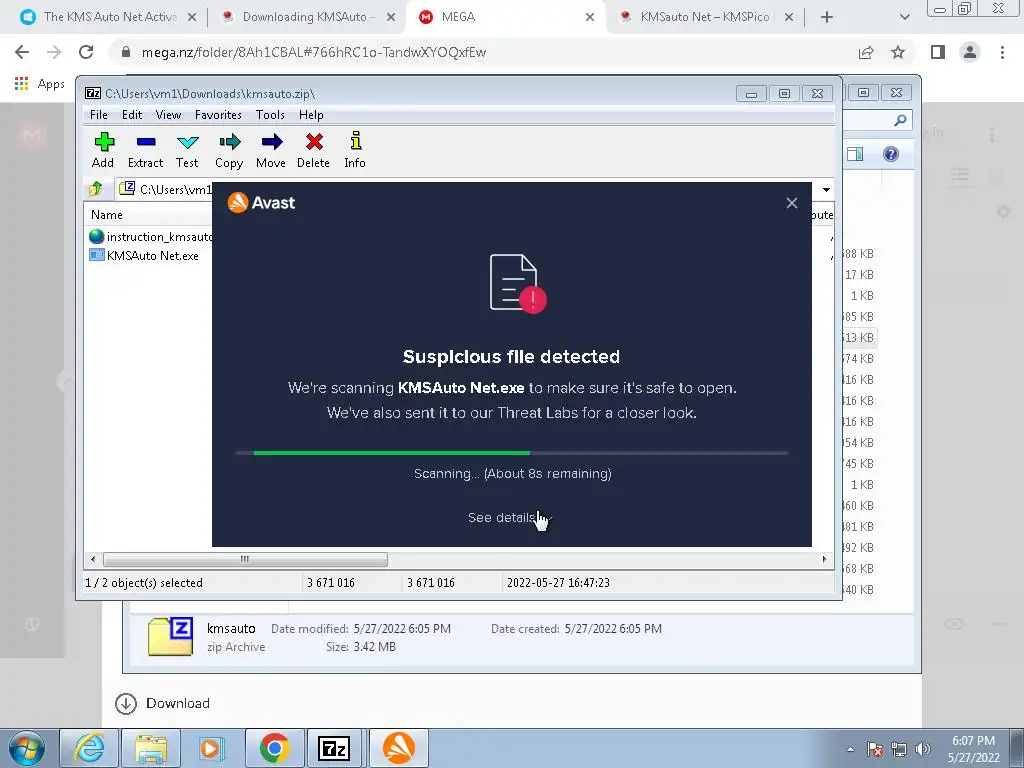Open the Help menu in 7-Zip
This screenshot has width=1024, height=768.
[311, 115]
